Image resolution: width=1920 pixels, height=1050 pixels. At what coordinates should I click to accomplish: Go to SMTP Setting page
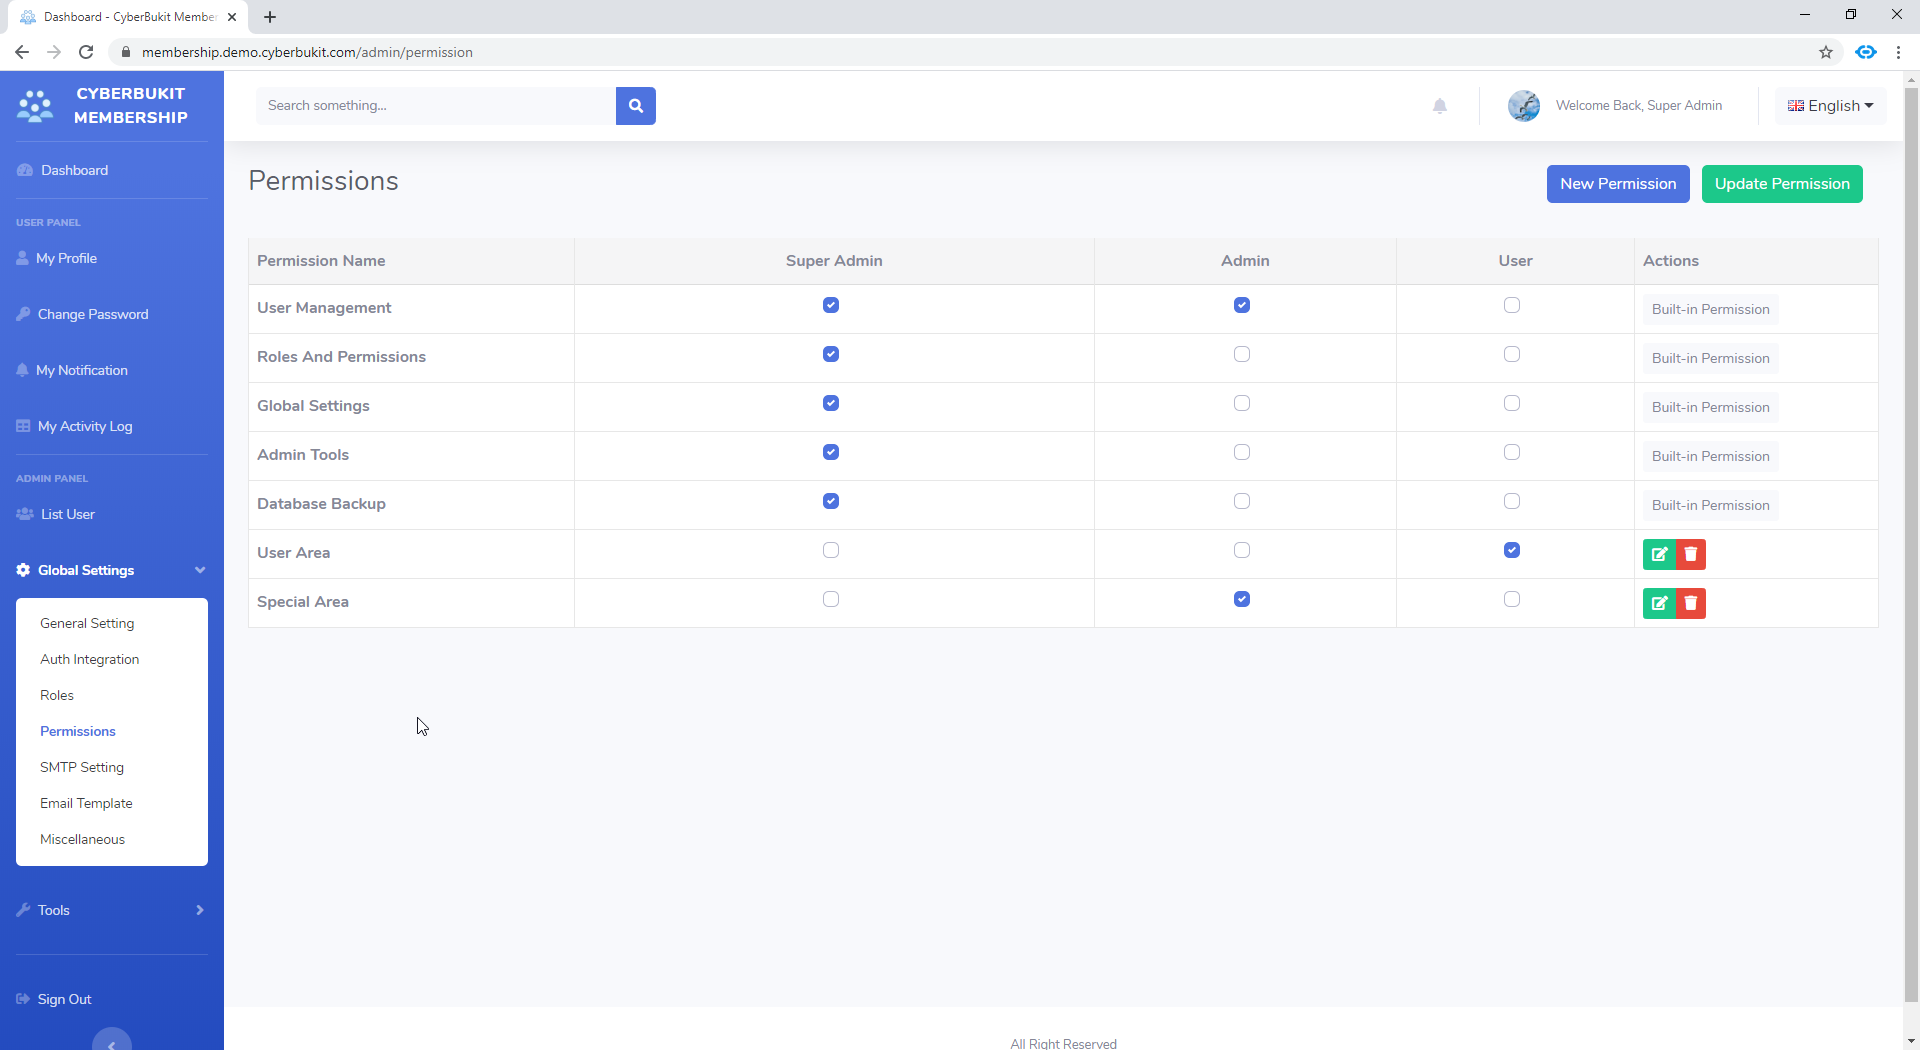coord(82,767)
